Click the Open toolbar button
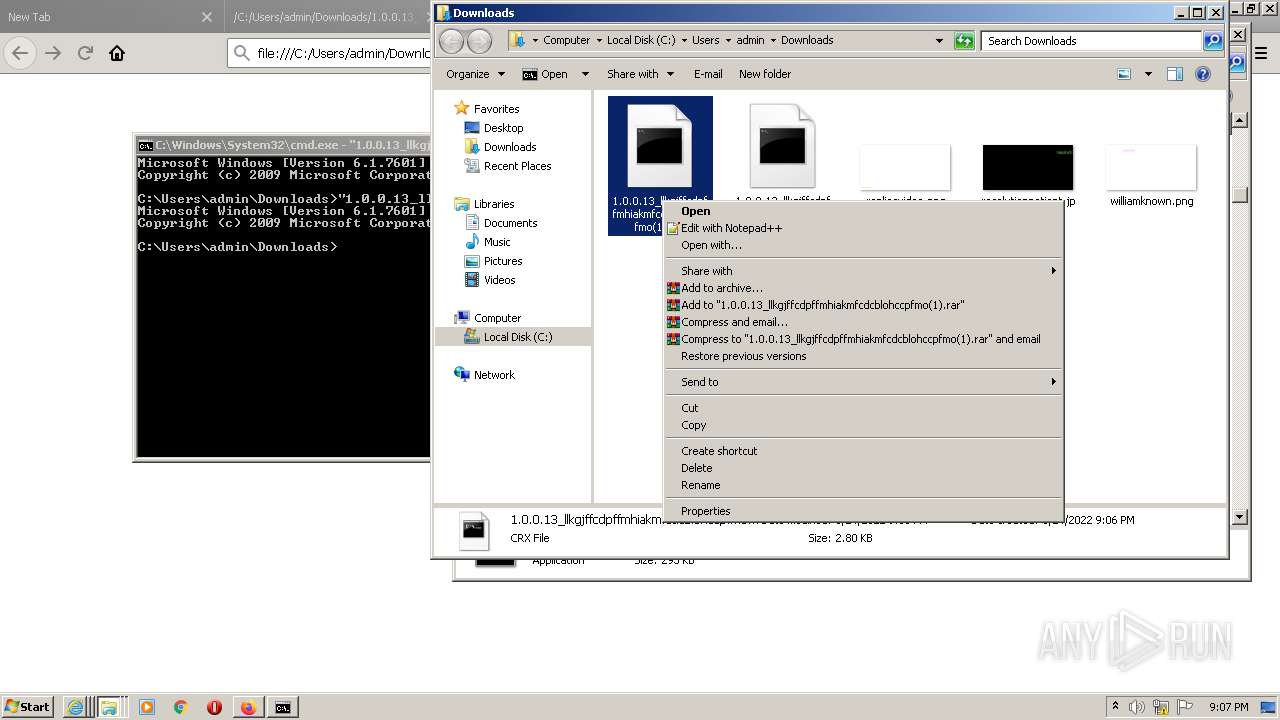The height and width of the screenshot is (720, 1280). tap(545, 74)
